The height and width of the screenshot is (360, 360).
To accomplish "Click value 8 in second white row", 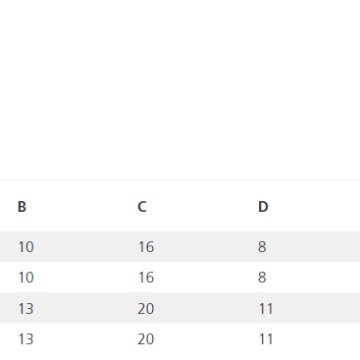I will tap(262, 277).
